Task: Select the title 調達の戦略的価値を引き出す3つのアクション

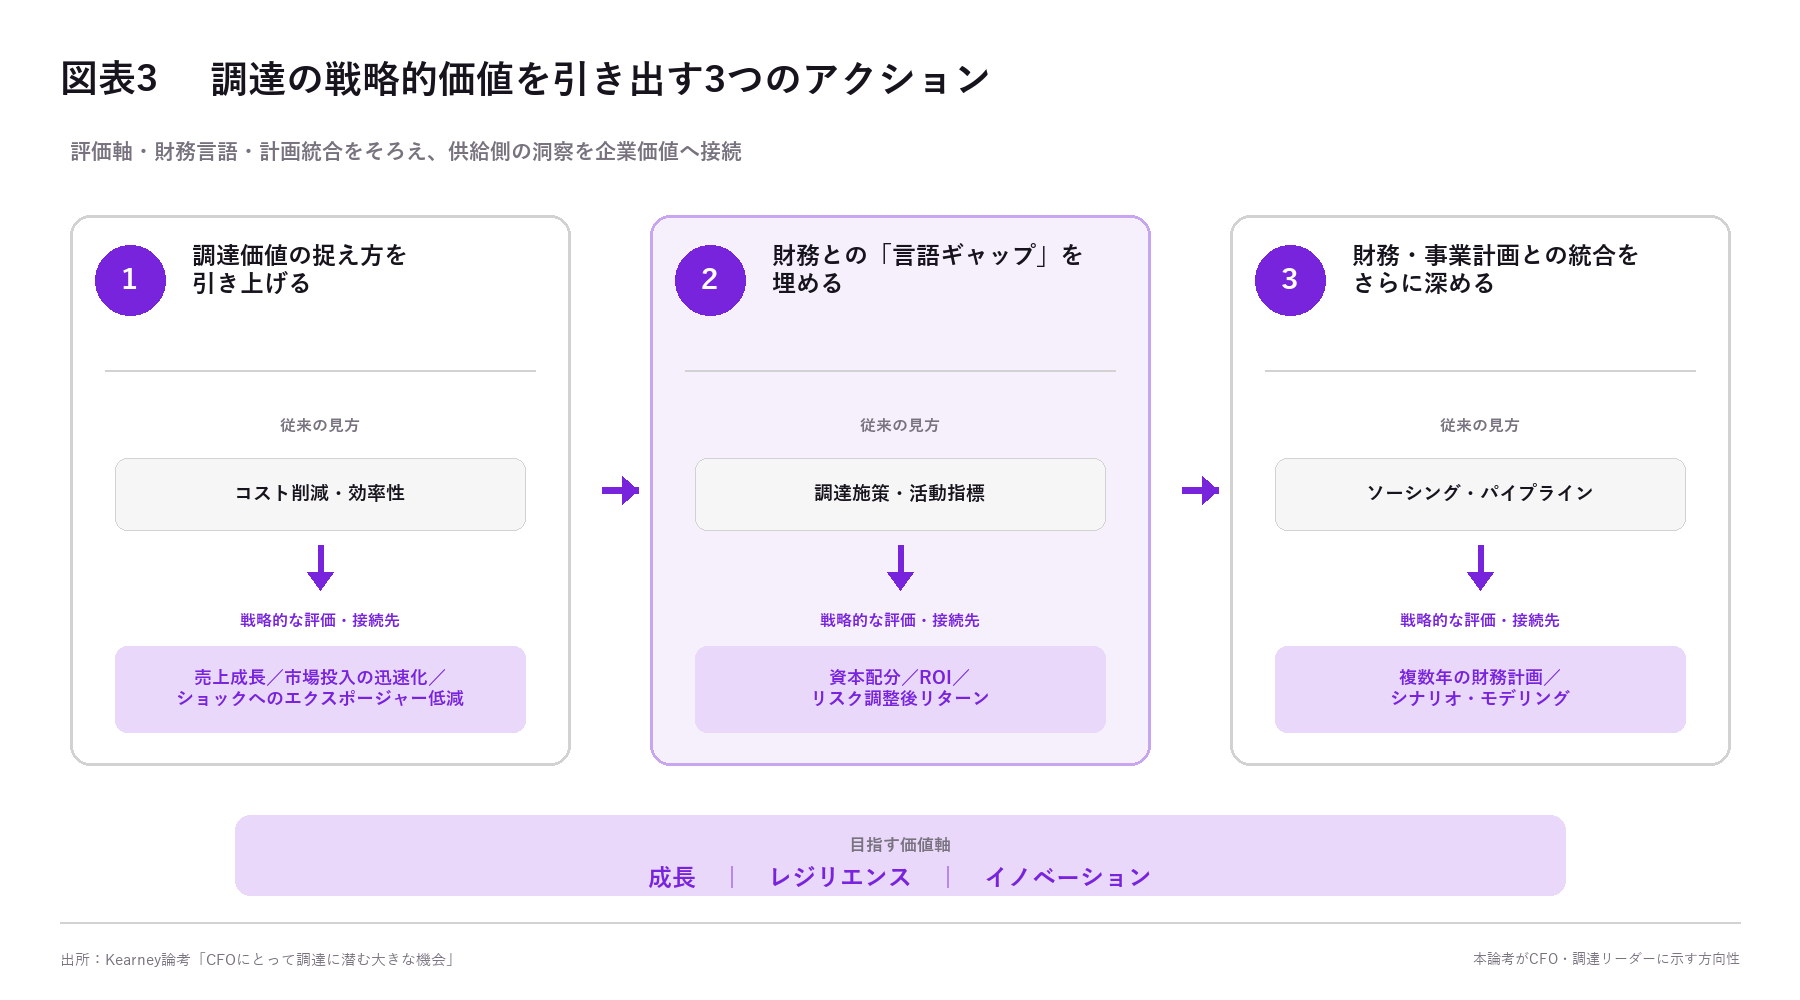Action: 600,79
